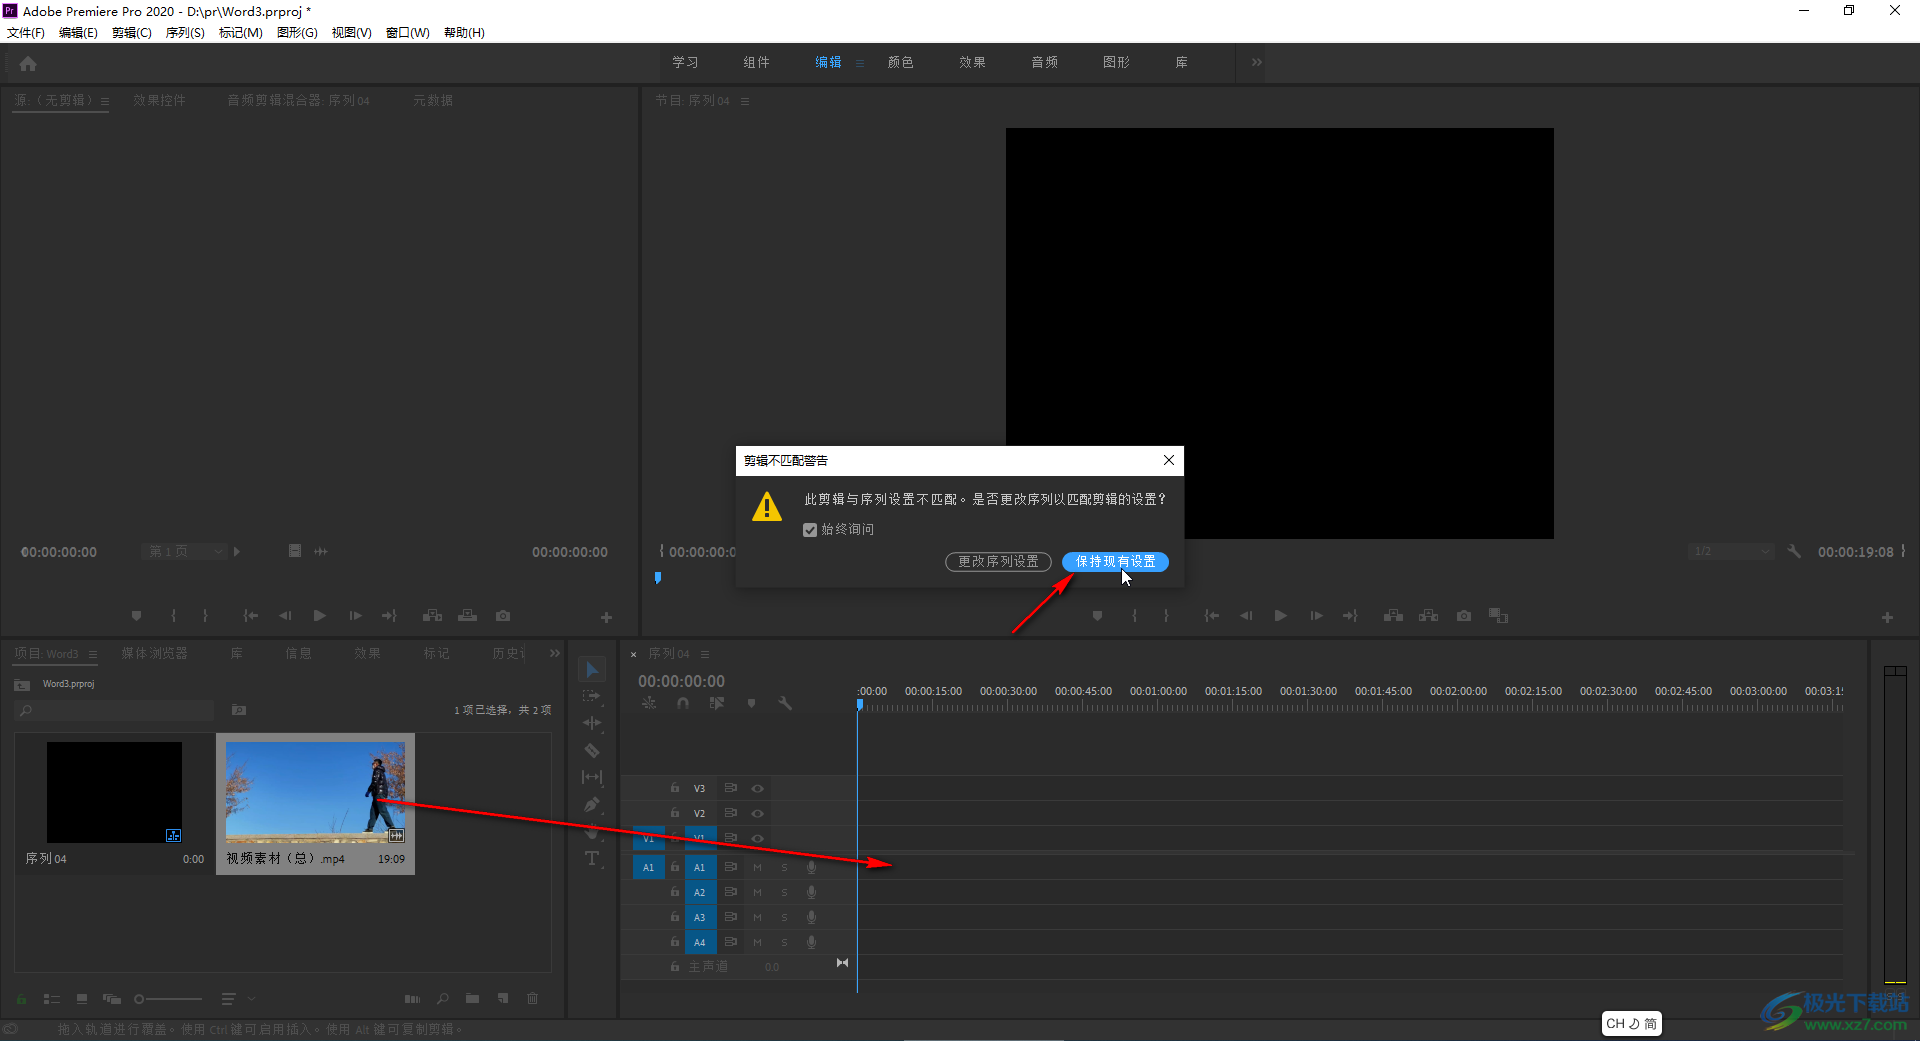Click Lift button in program monitor
This screenshot has height=1041, width=1920.
pos(1393,616)
